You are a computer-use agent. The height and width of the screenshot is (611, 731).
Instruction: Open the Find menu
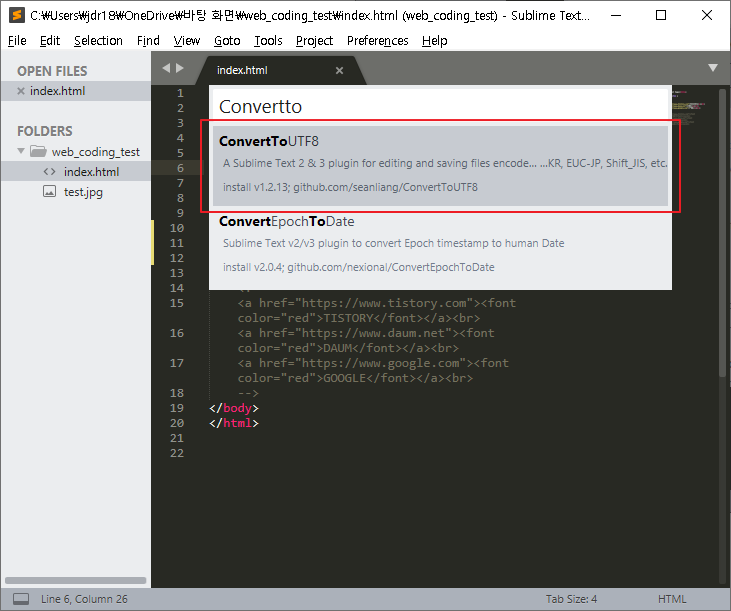(x=148, y=41)
